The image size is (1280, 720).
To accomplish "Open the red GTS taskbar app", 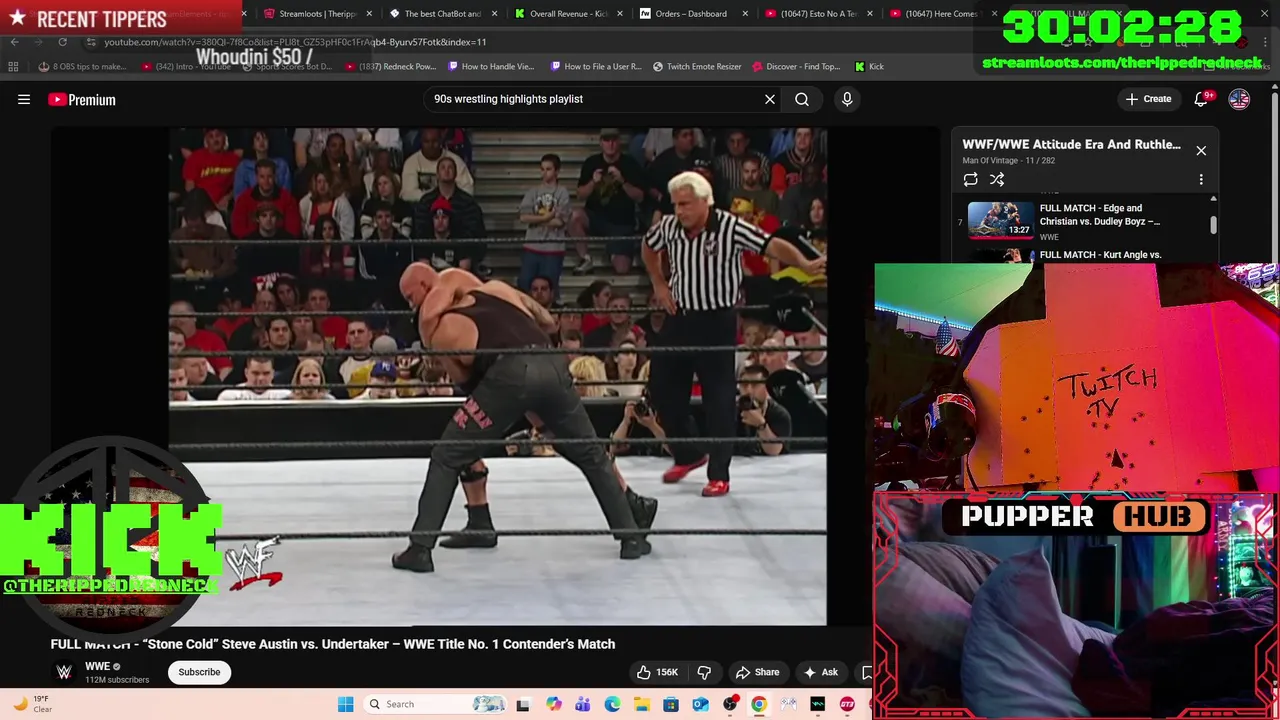I will coord(848,704).
